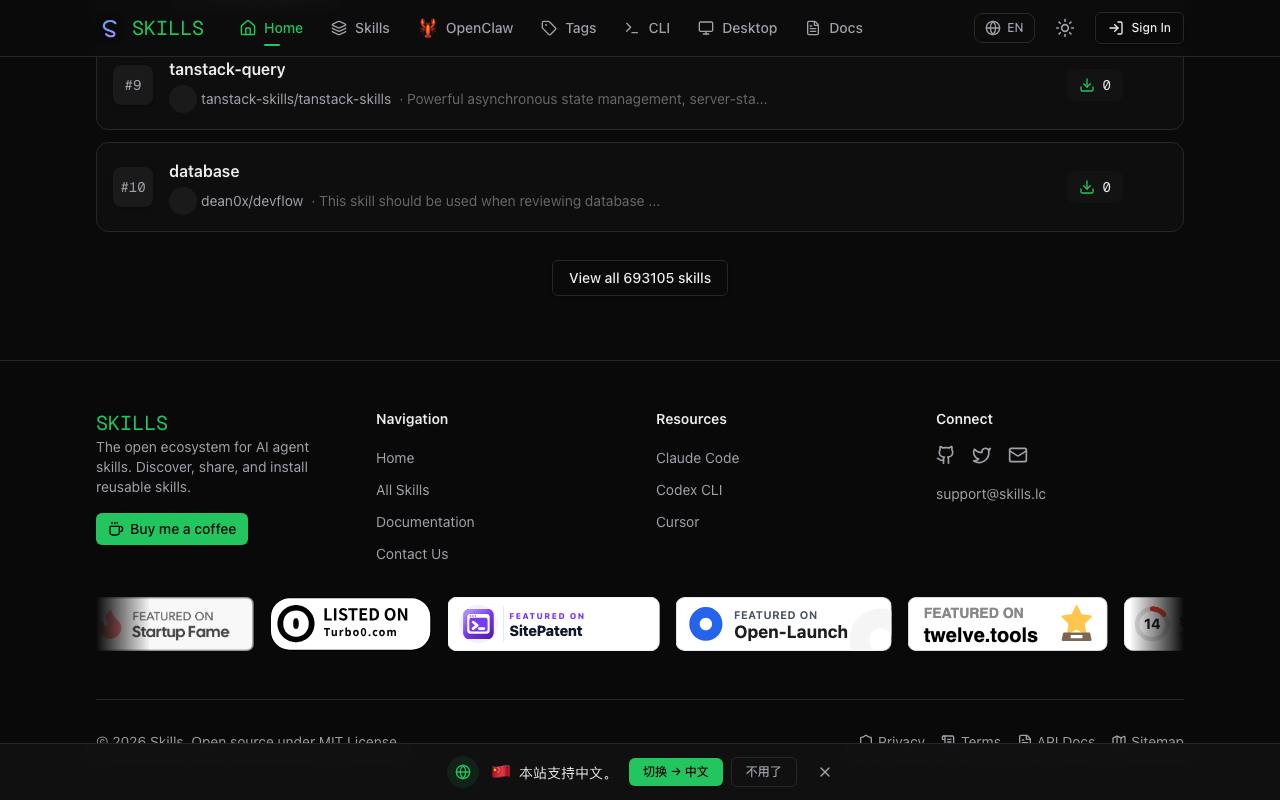Click the email envelope icon under Connect
This screenshot has height=800, width=1280.
(1018, 455)
